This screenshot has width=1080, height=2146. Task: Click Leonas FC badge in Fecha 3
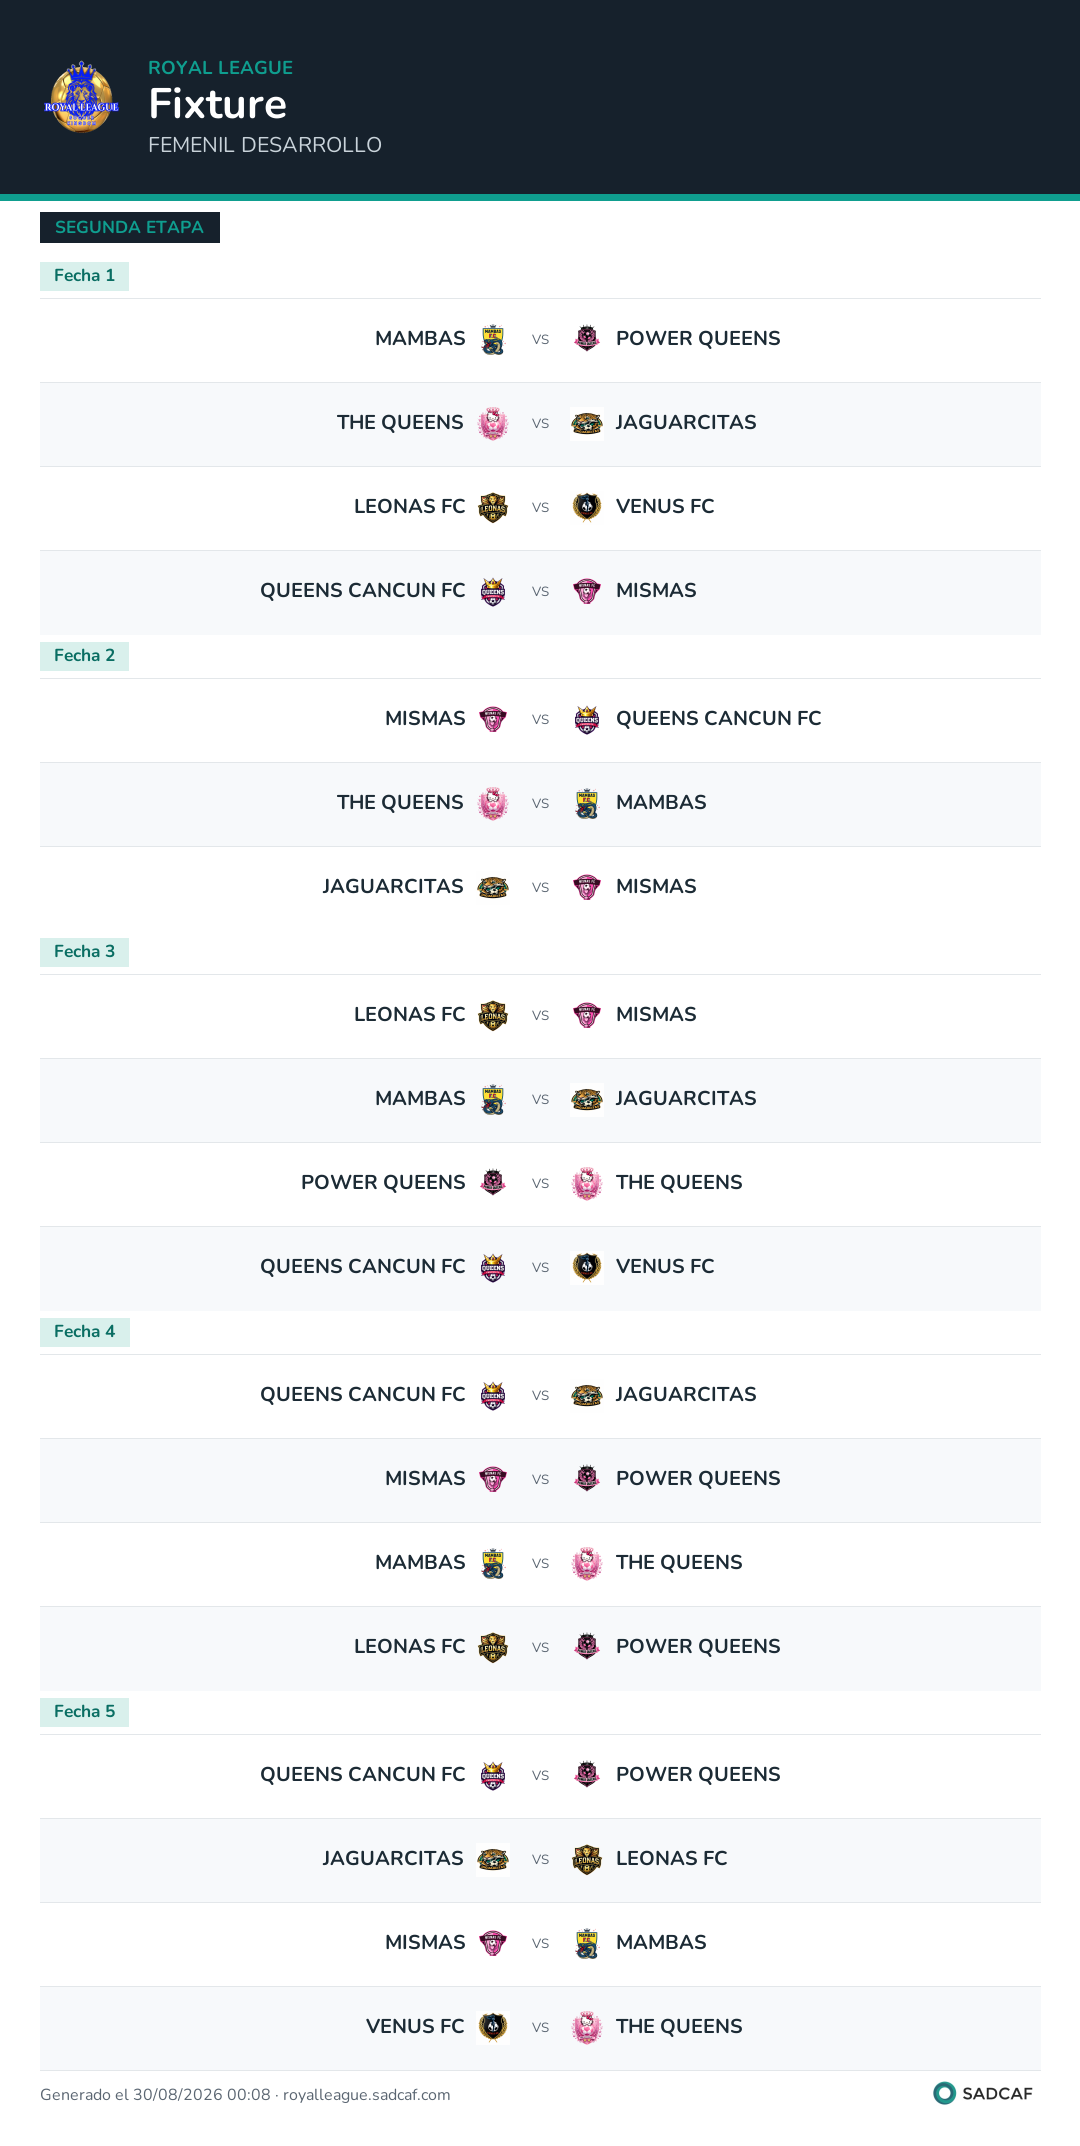click(x=493, y=1015)
